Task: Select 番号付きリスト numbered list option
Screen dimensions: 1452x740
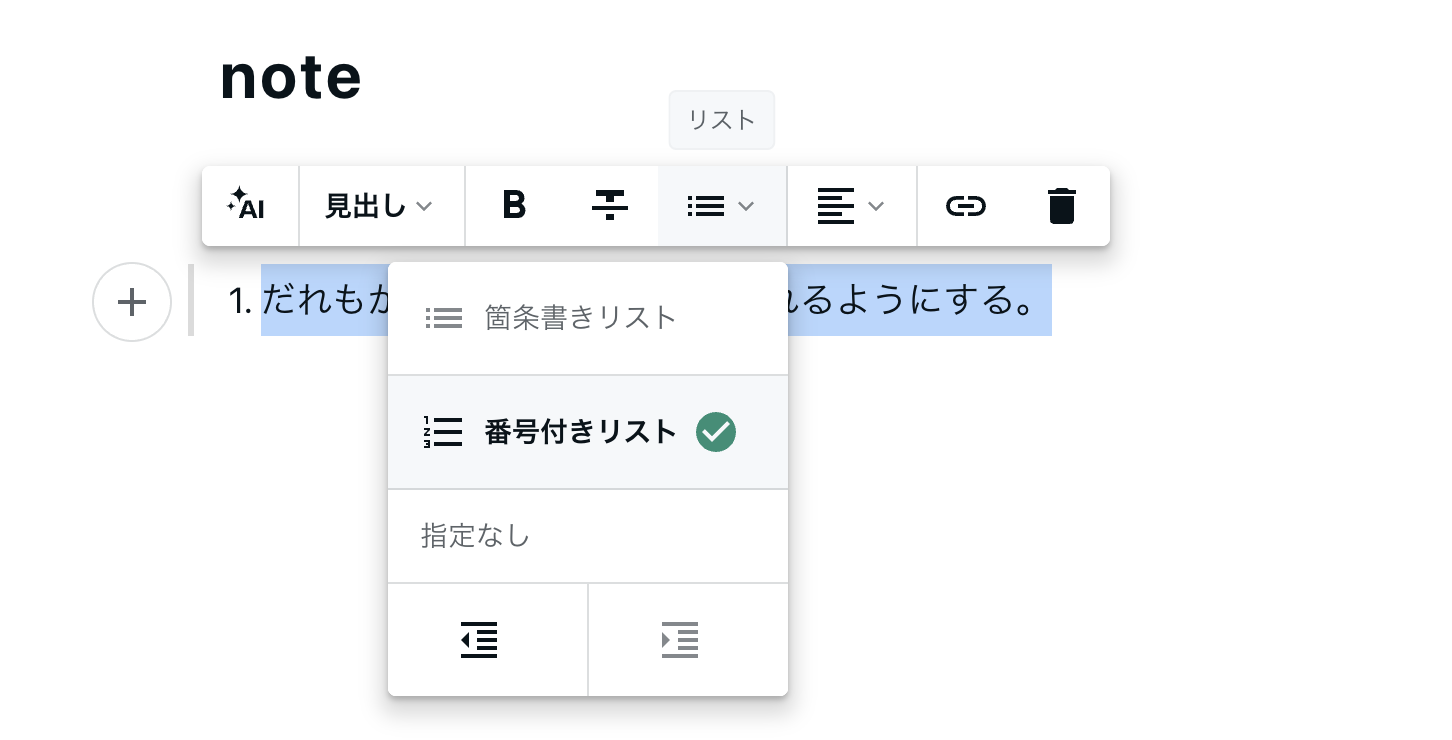Action: coord(588,432)
